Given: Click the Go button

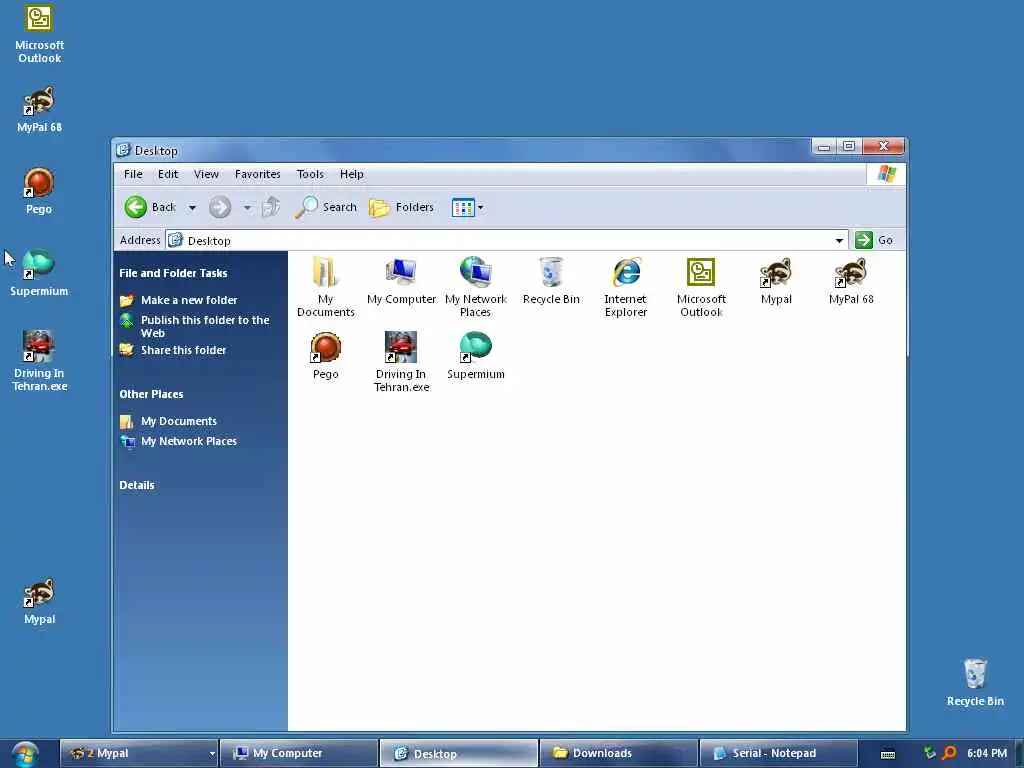Looking at the screenshot, I should [874, 240].
